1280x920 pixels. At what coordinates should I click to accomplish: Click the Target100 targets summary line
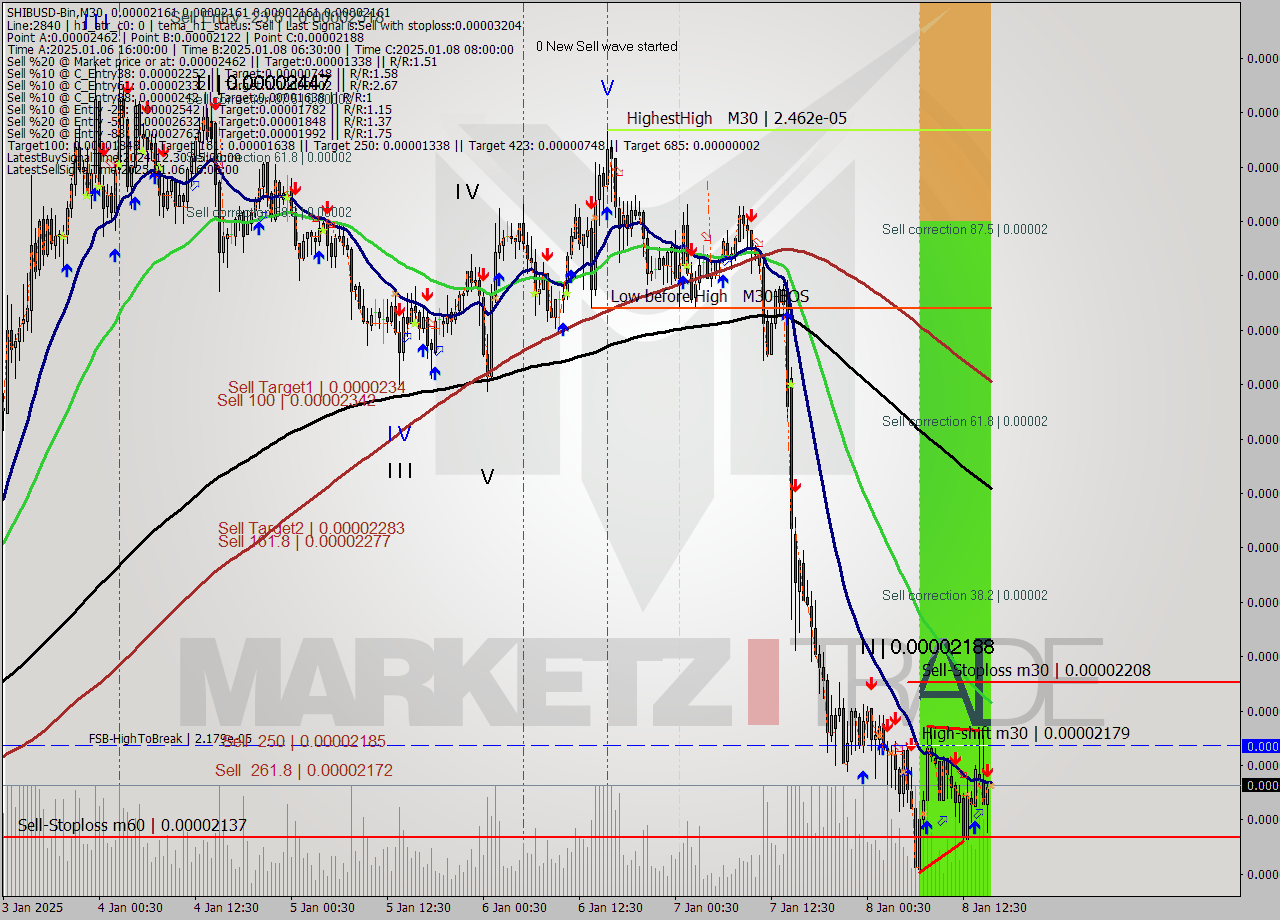click(x=383, y=146)
